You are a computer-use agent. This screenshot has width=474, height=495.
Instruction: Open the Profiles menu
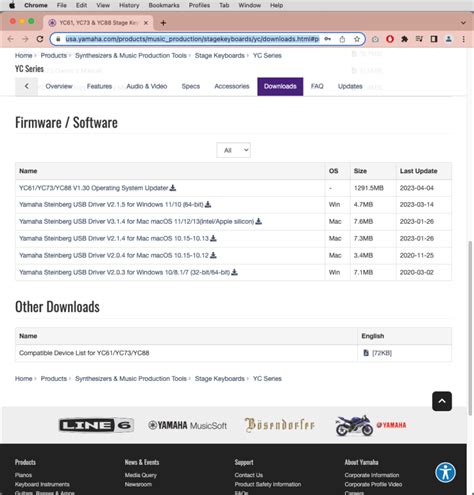click(x=199, y=5)
